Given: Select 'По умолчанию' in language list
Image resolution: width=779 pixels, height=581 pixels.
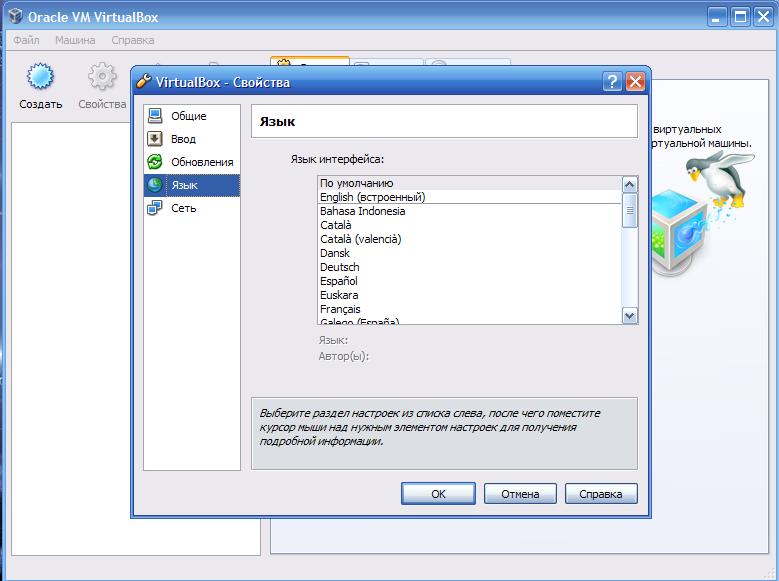Looking at the screenshot, I should coord(469,183).
